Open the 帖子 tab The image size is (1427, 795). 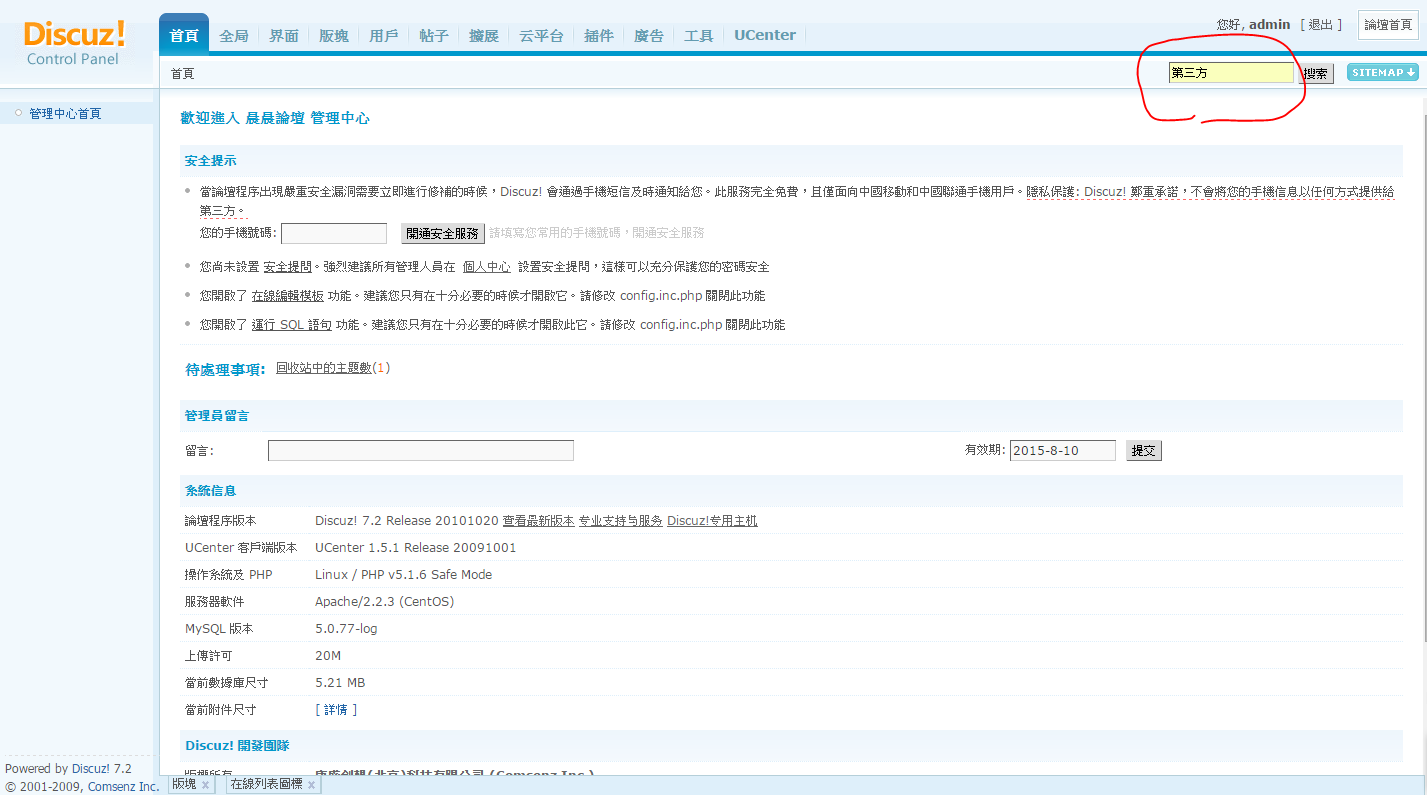tap(434, 35)
